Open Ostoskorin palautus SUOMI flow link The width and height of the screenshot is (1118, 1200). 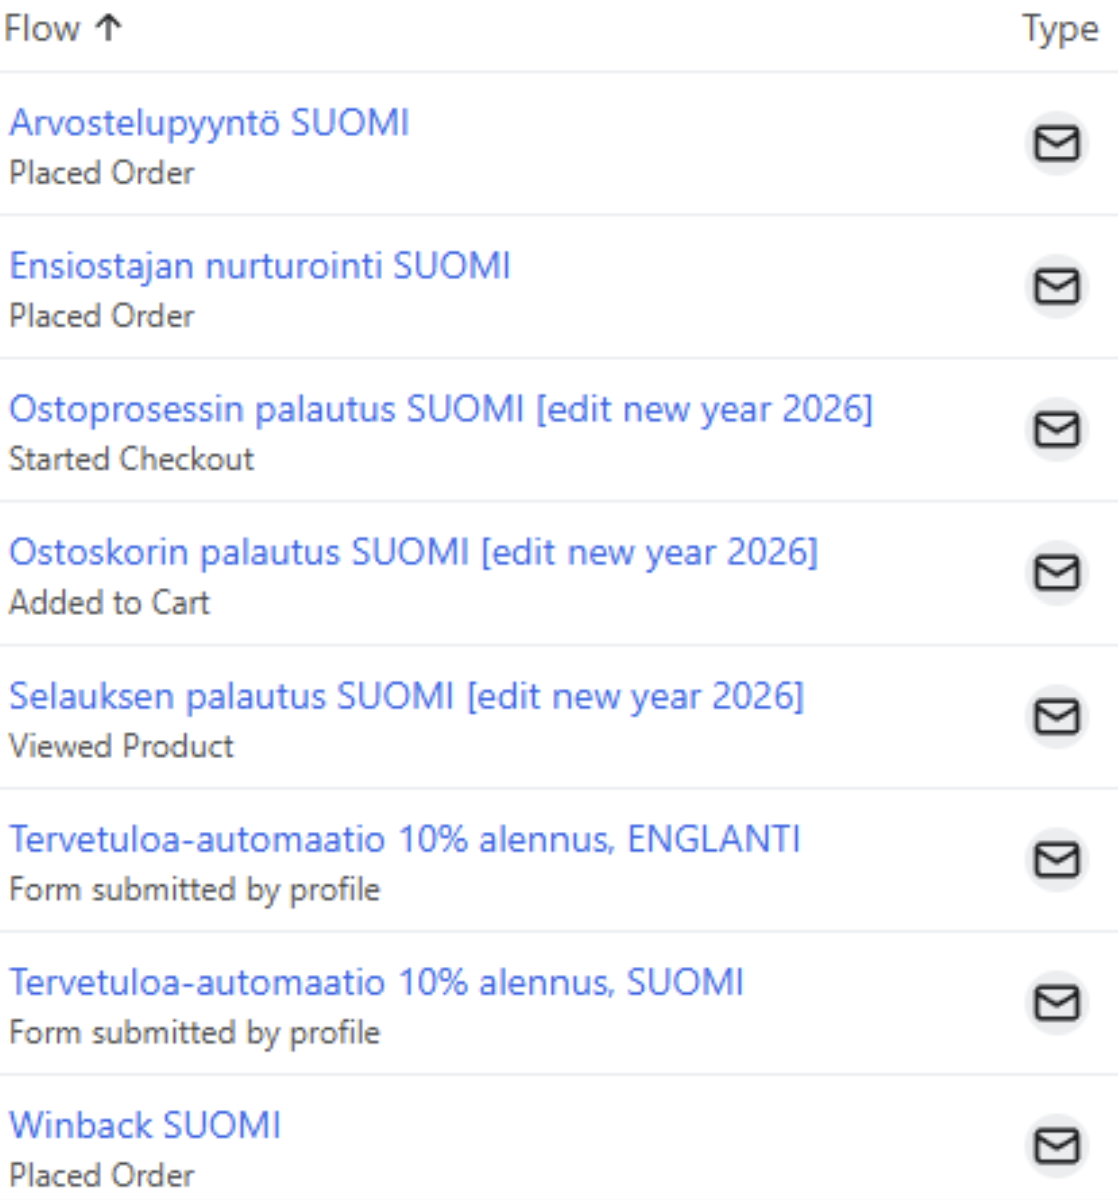click(412, 552)
